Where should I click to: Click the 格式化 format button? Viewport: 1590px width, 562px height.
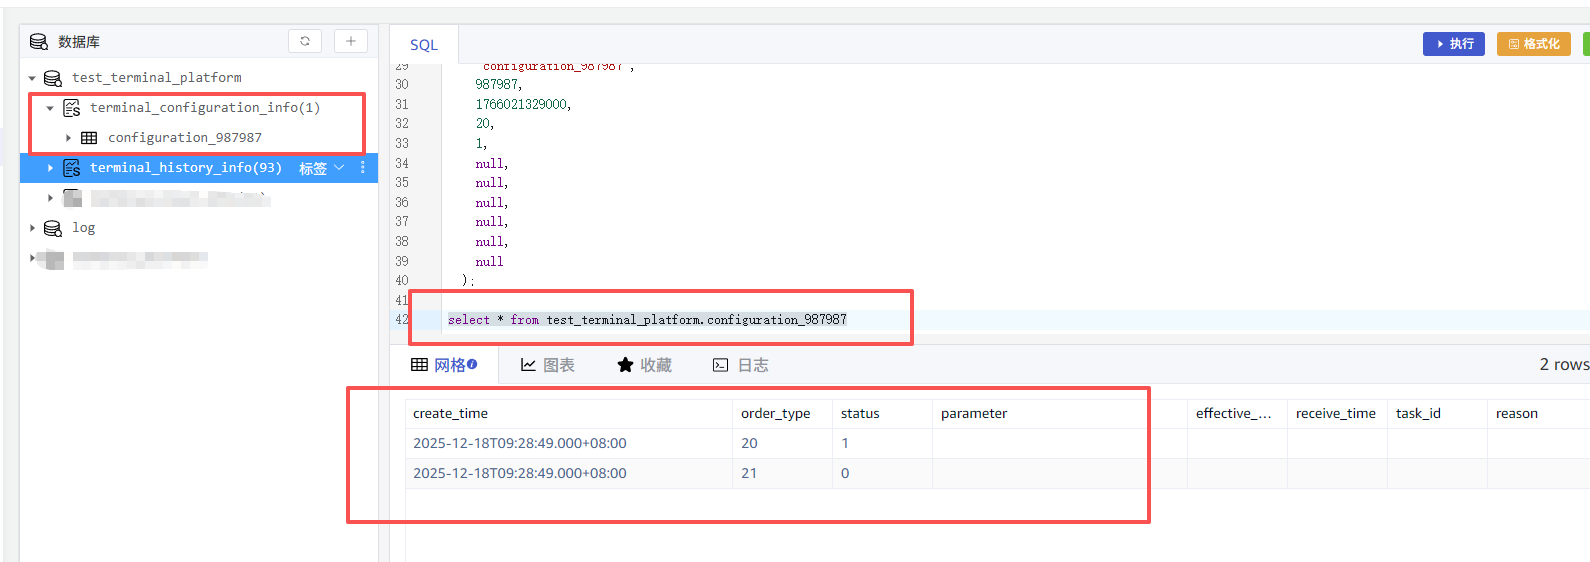(x=1533, y=44)
